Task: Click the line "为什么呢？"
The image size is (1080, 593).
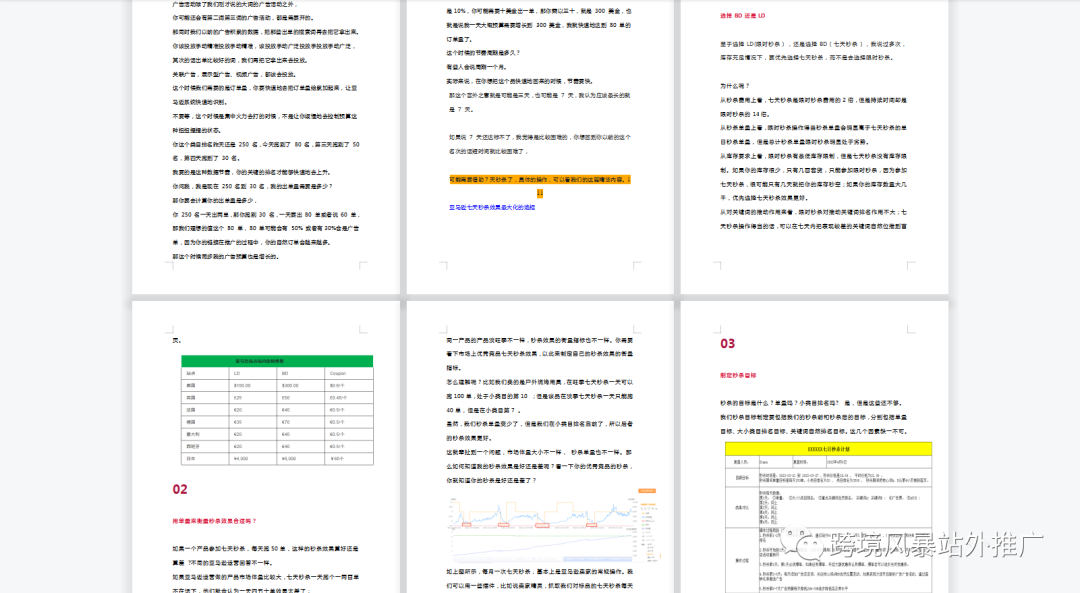Action: coord(734,86)
